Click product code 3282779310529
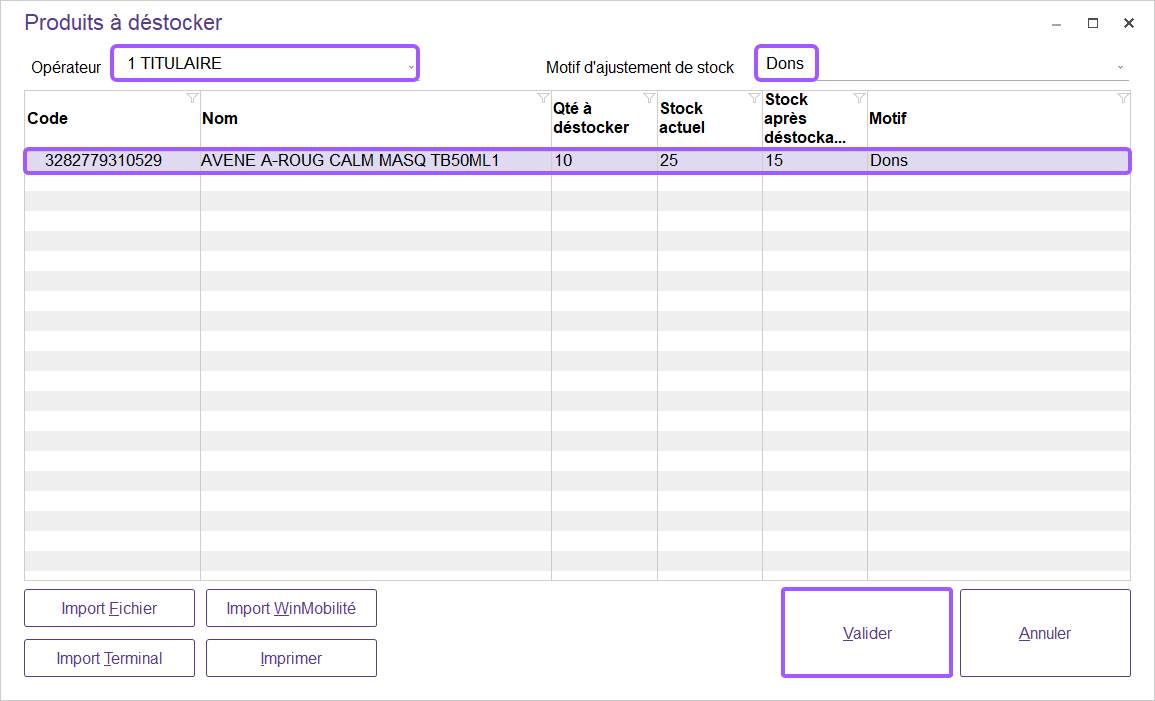 click(x=104, y=160)
